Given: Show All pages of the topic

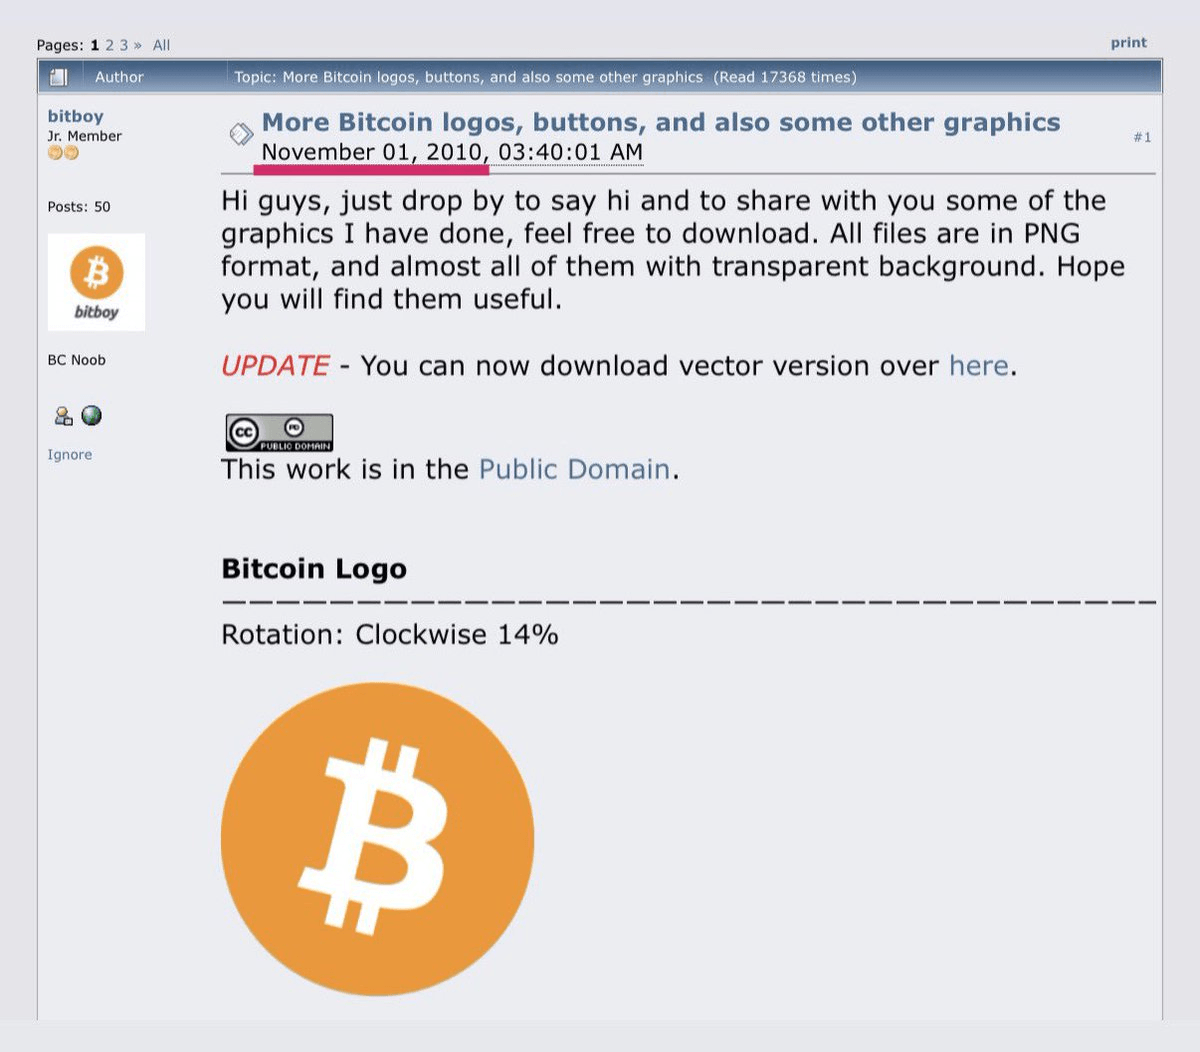Looking at the screenshot, I should (x=161, y=45).
